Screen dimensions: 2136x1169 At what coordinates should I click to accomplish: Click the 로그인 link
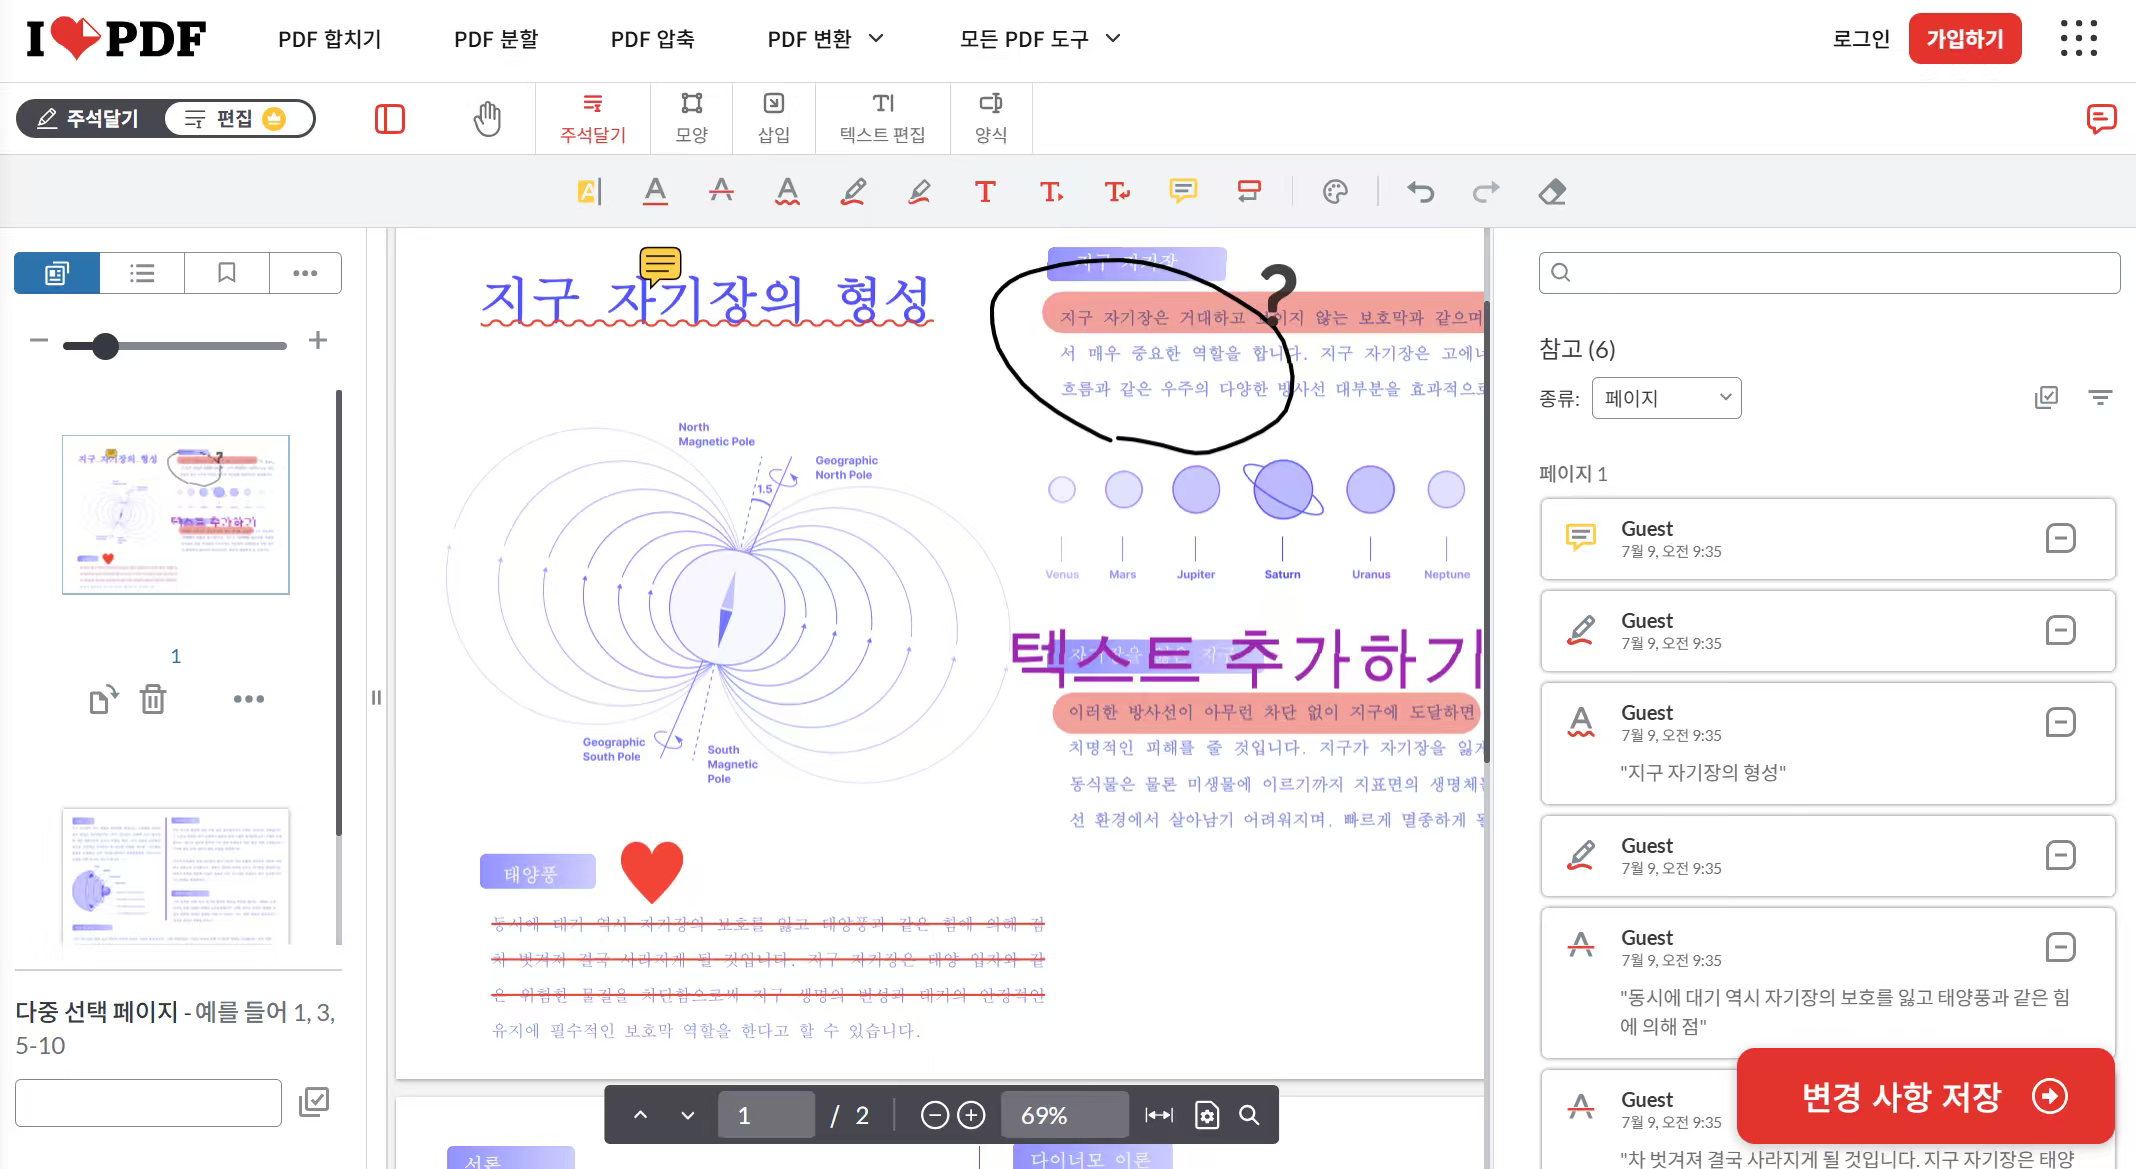click(1861, 39)
